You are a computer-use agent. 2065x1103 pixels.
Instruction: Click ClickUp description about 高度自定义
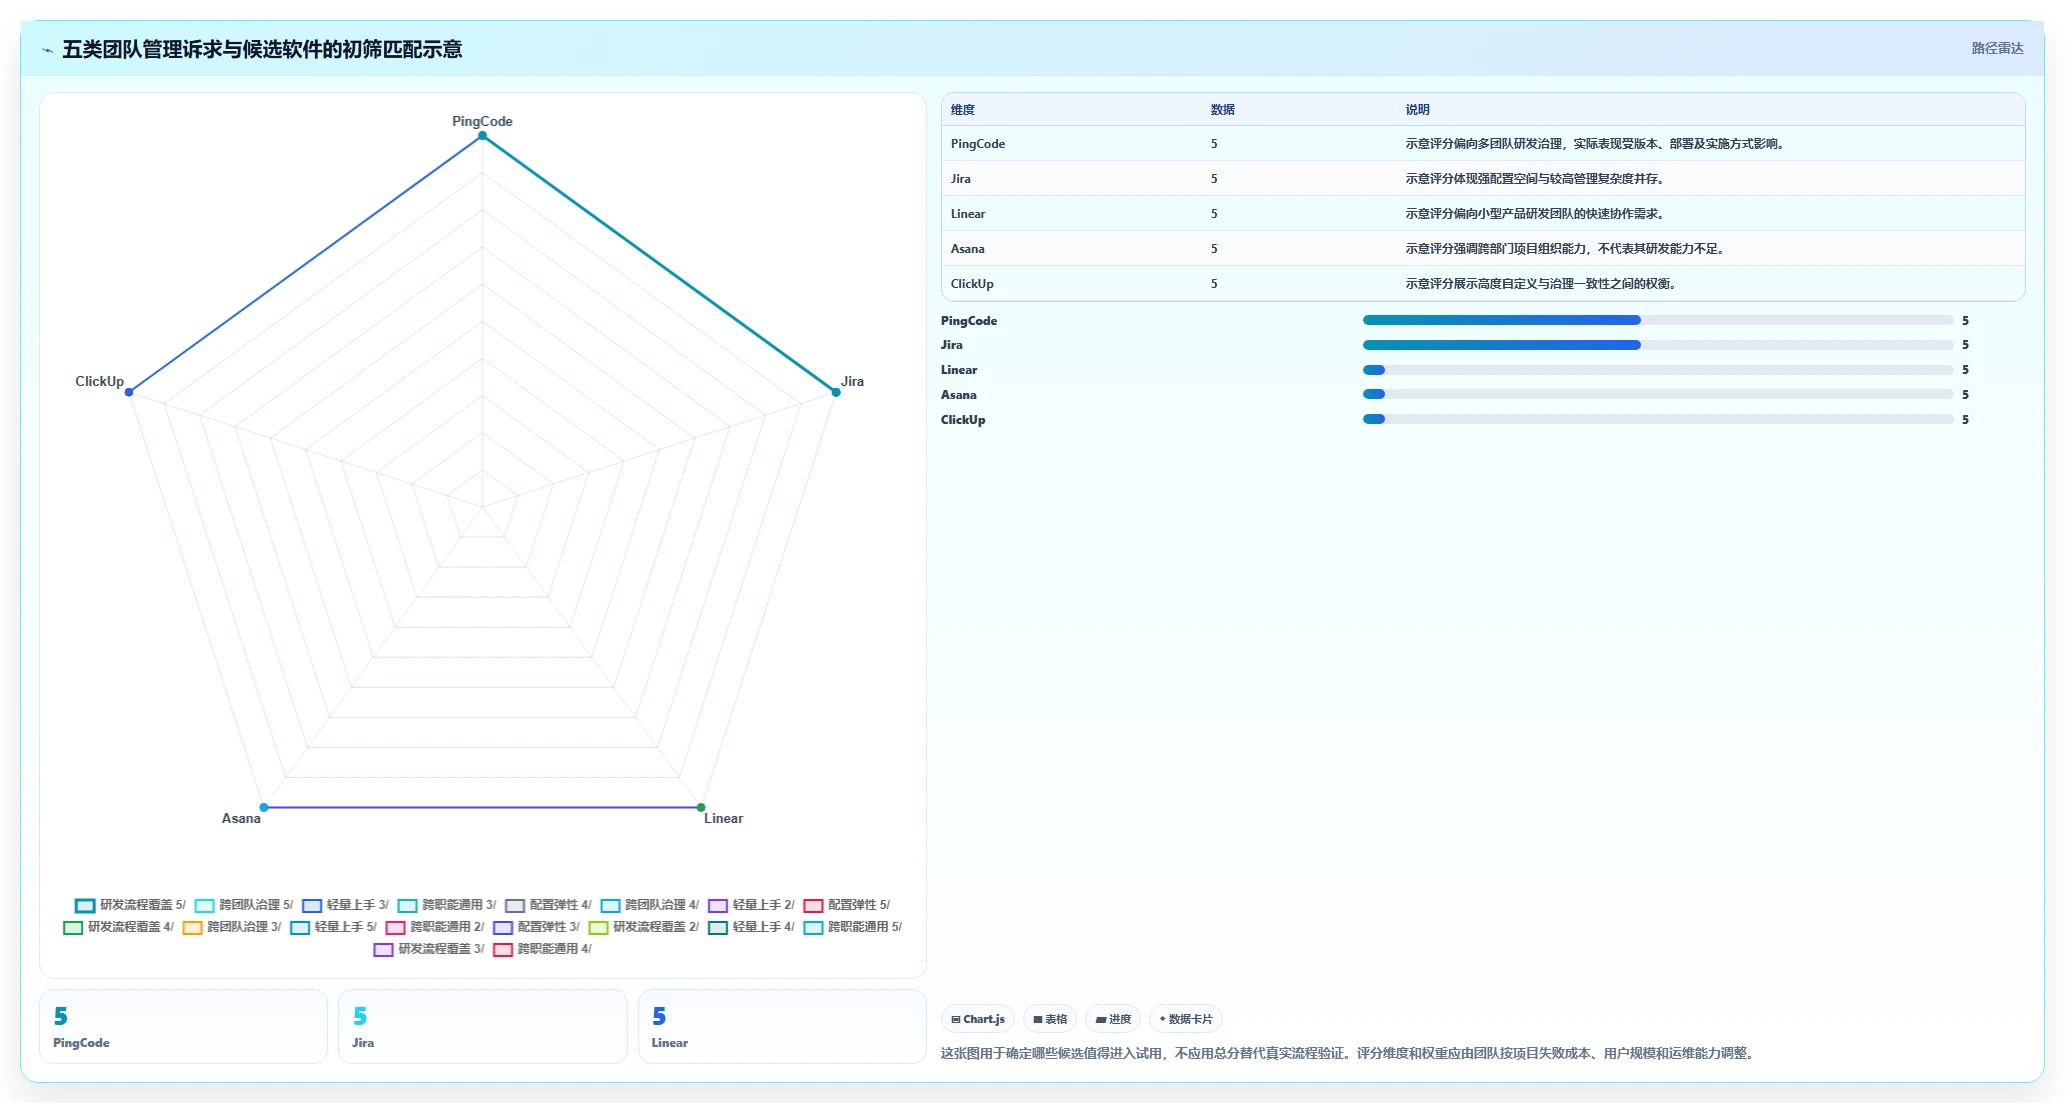(x=1542, y=284)
